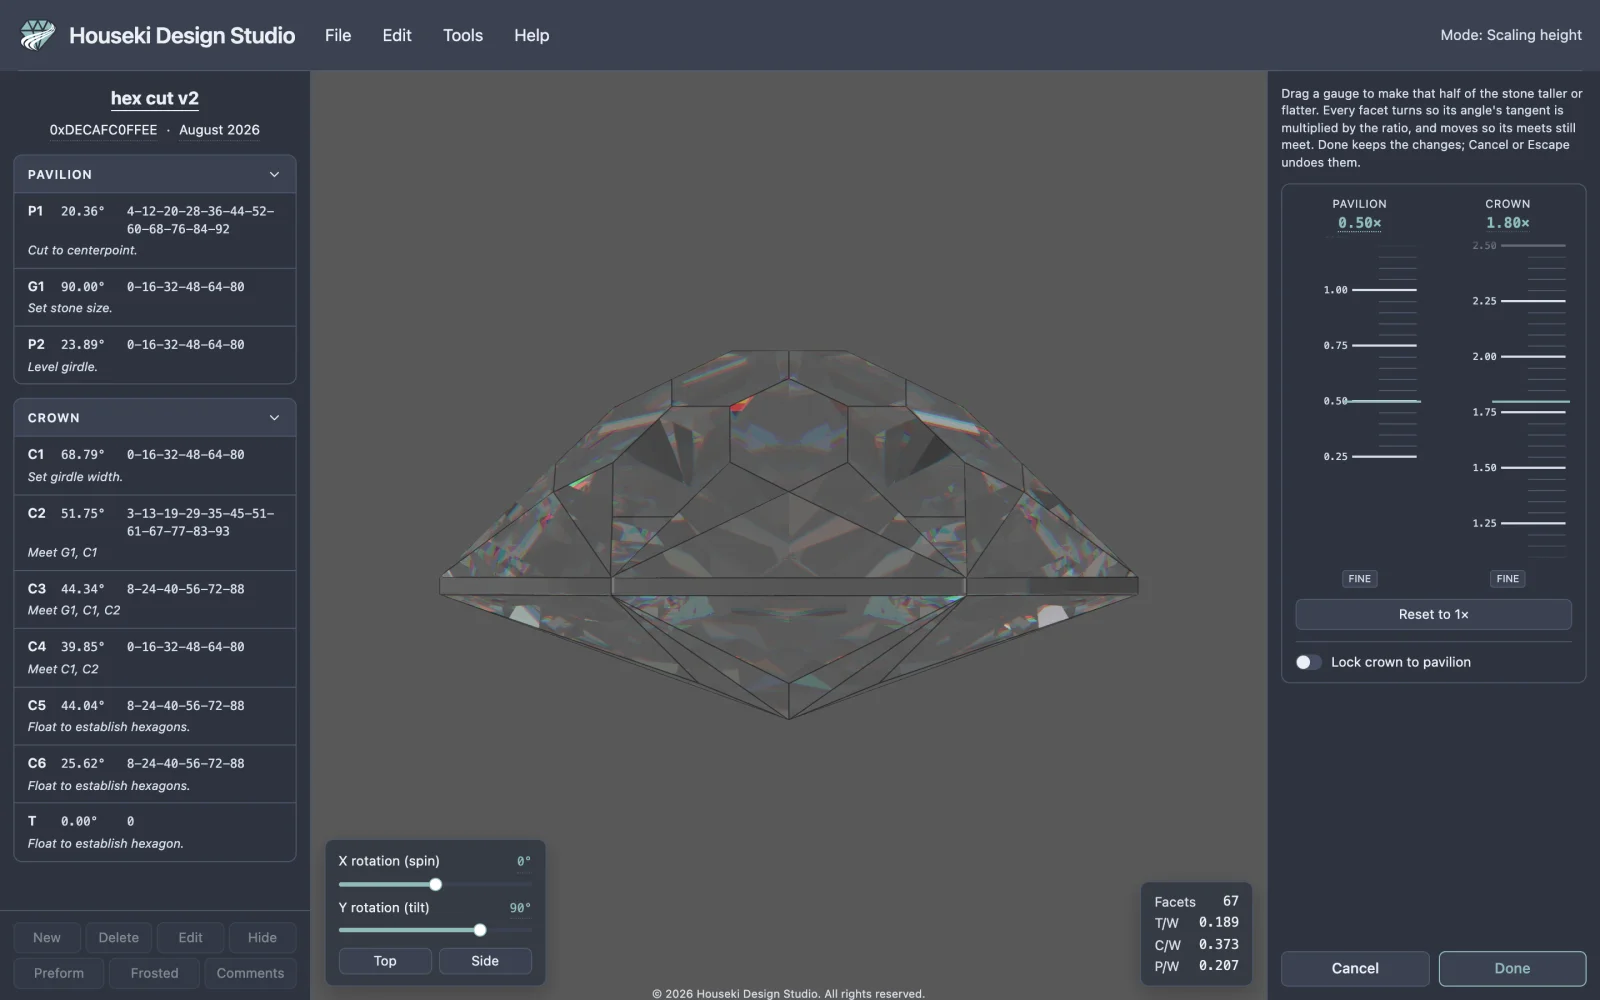Click the Y rotation tilt slider handle
The height and width of the screenshot is (1000, 1600).
point(480,930)
